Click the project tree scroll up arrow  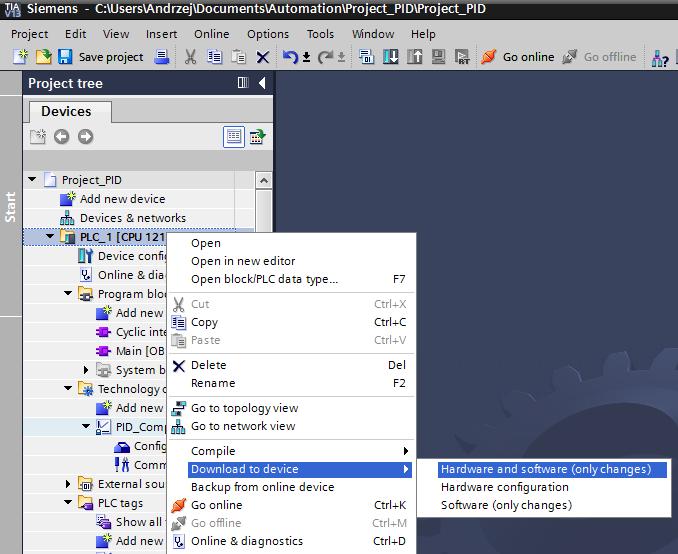(x=264, y=180)
